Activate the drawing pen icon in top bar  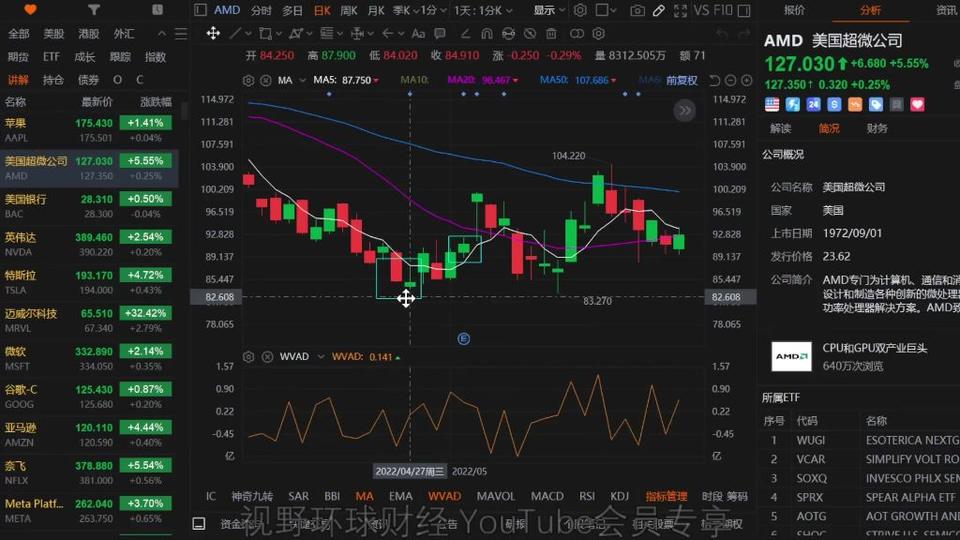tap(659, 10)
